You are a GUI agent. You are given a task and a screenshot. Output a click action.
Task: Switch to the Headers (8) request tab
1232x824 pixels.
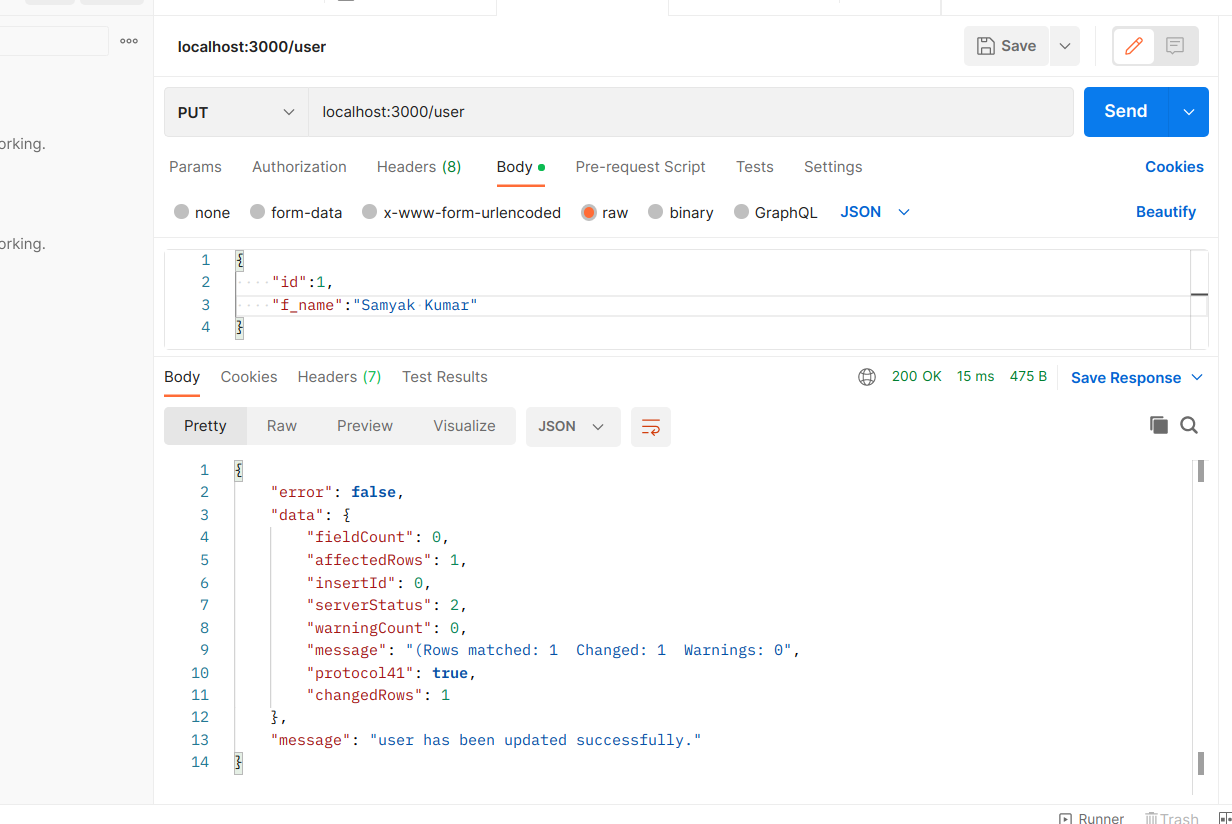pyautogui.click(x=419, y=167)
